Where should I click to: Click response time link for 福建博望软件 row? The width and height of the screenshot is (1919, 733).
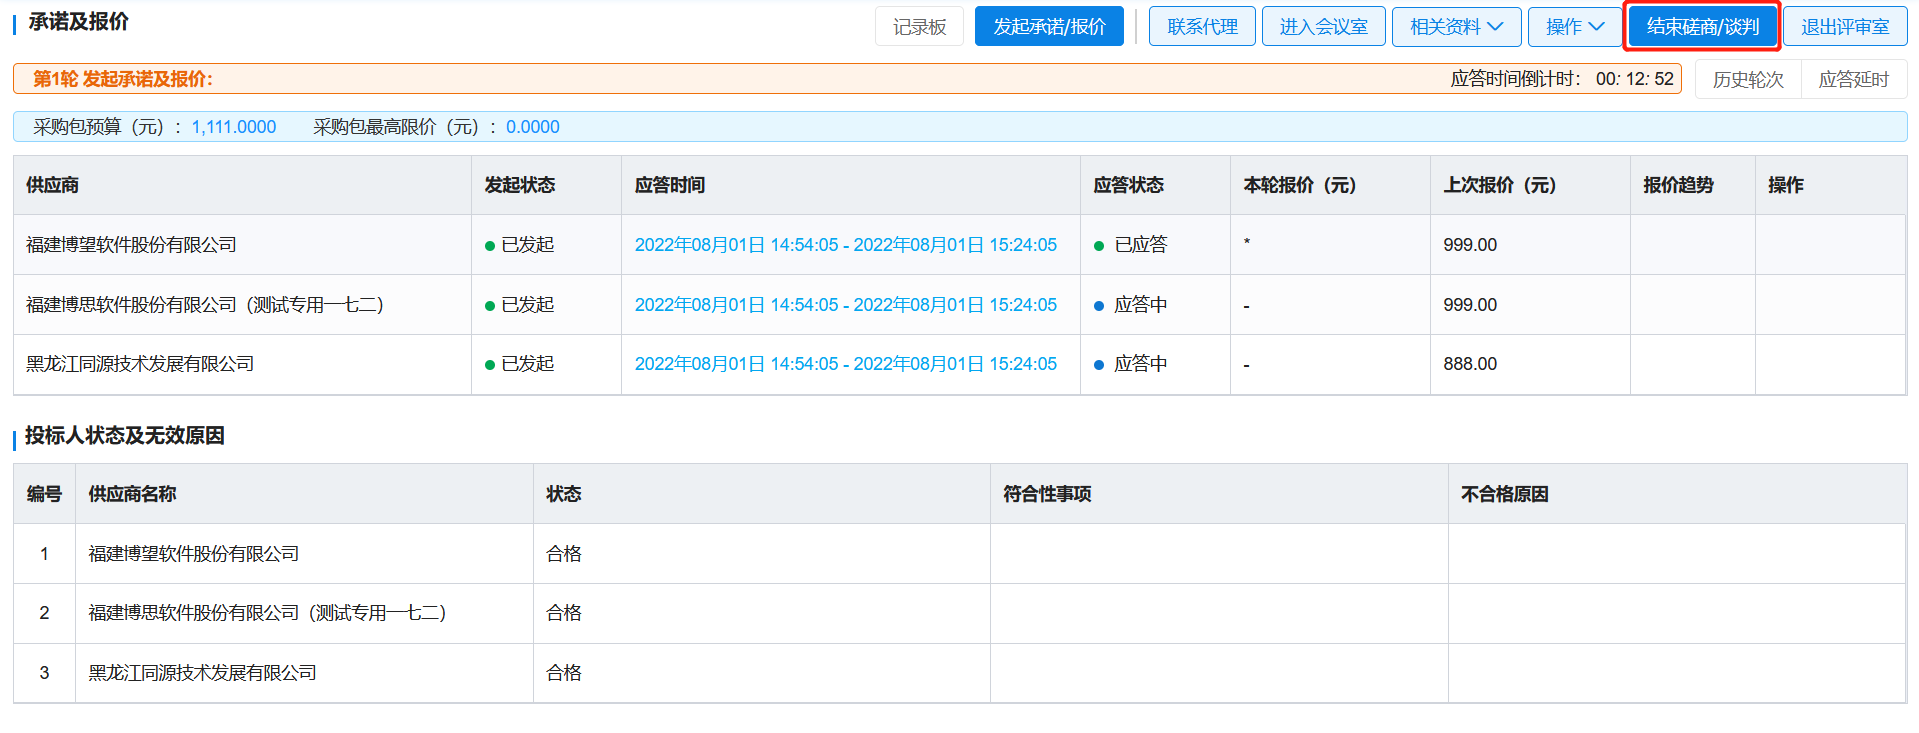coord(845,245)
